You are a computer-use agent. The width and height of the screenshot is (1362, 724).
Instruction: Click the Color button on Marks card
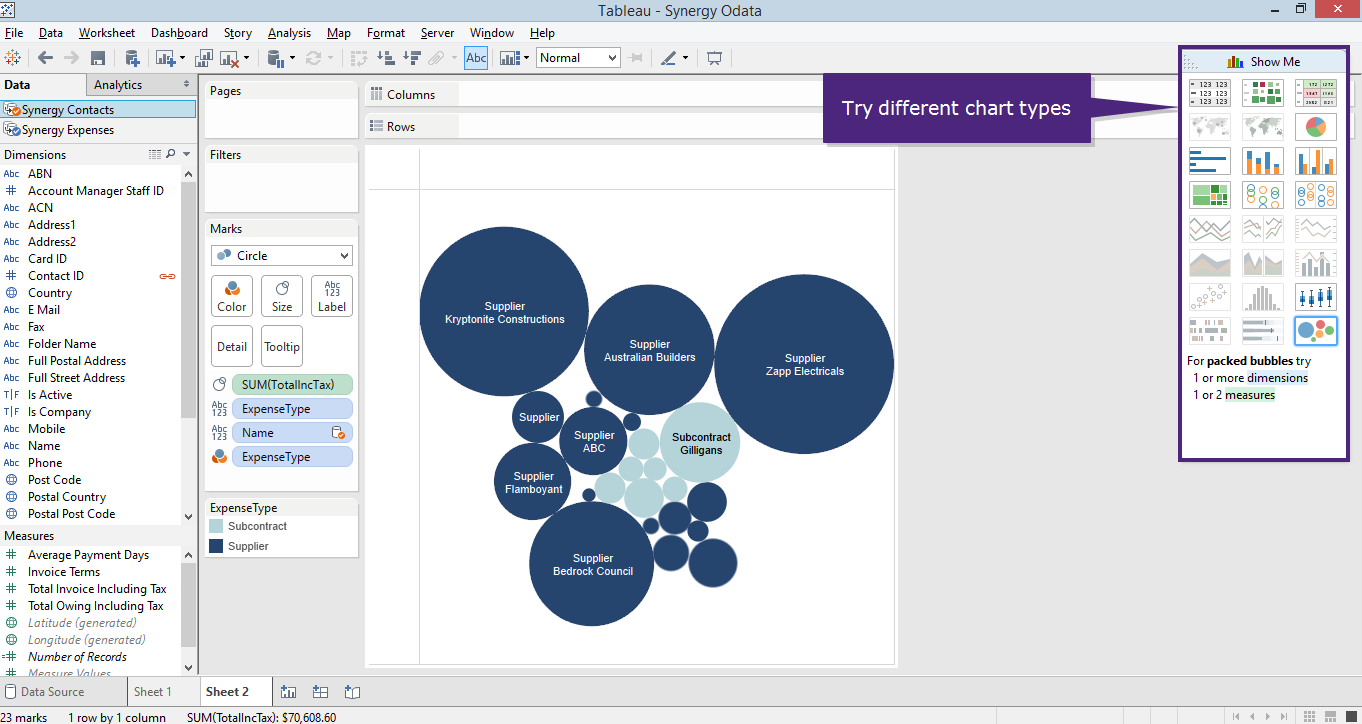[x=232, y=296]
